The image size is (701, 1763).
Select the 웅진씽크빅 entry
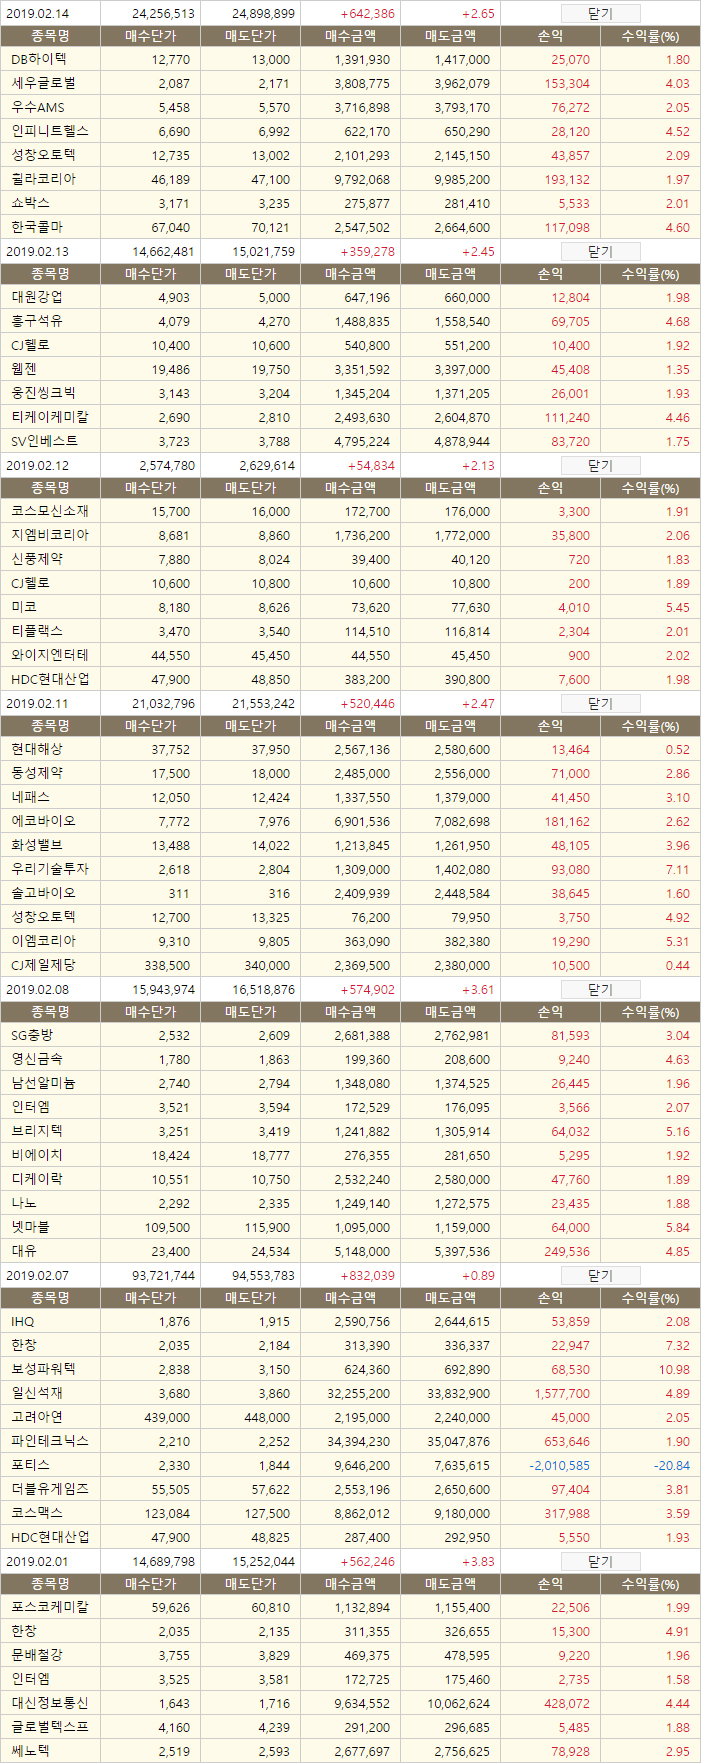(x=43, y=394)
